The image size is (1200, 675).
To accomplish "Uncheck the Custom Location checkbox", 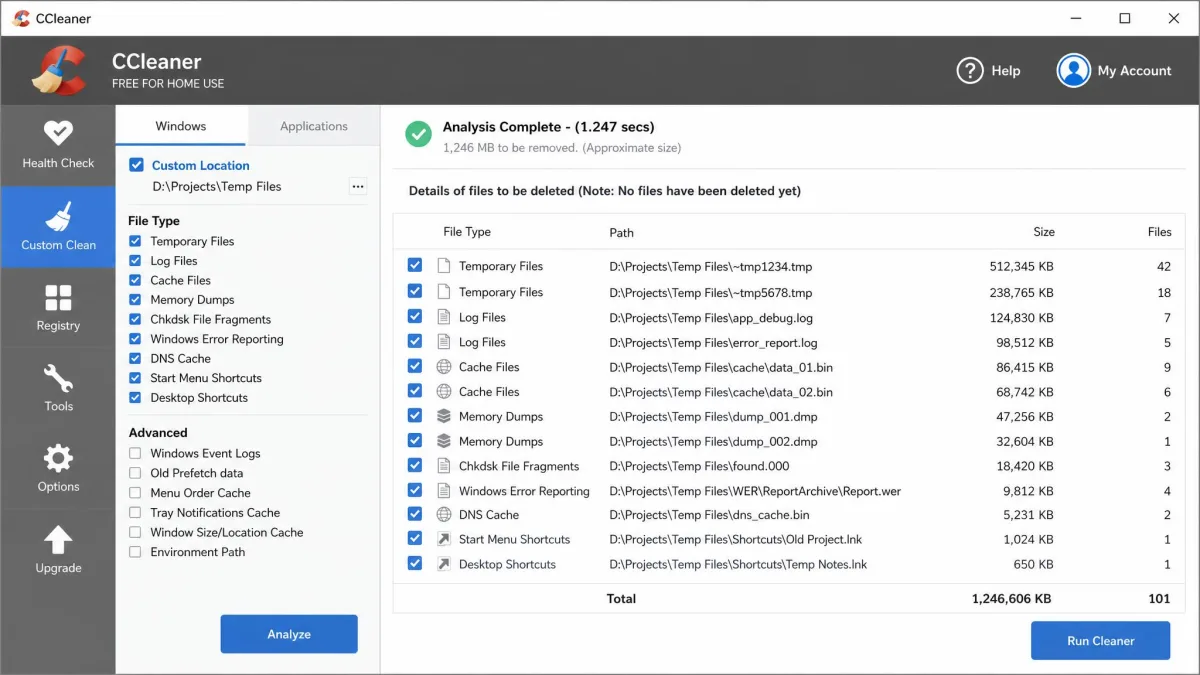I will click(137, 165).
